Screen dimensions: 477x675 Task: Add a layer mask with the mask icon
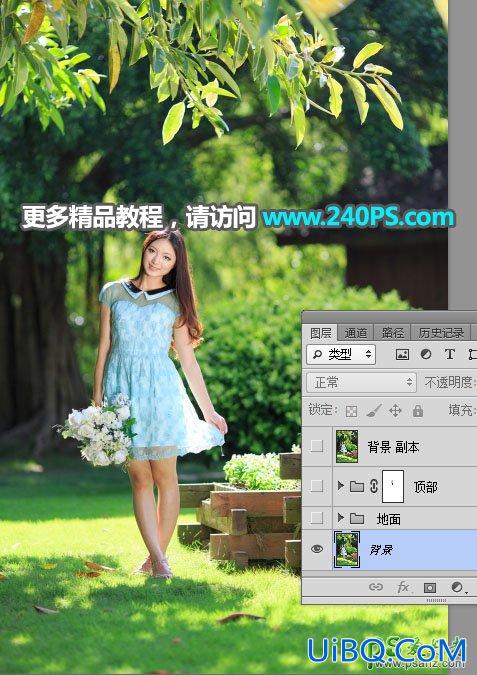pyautogui.click(x=430, y=587)
